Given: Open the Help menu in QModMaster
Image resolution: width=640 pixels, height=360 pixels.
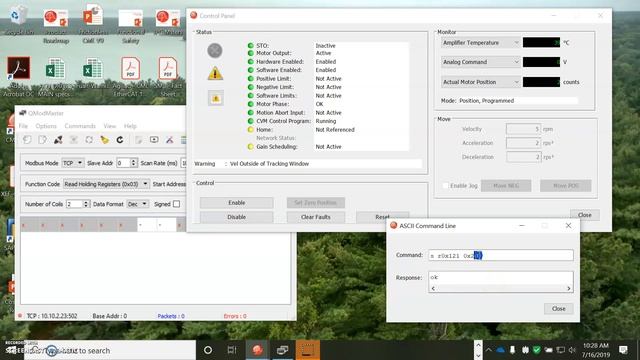Looking at the screenshot, I should coord(130,126).
